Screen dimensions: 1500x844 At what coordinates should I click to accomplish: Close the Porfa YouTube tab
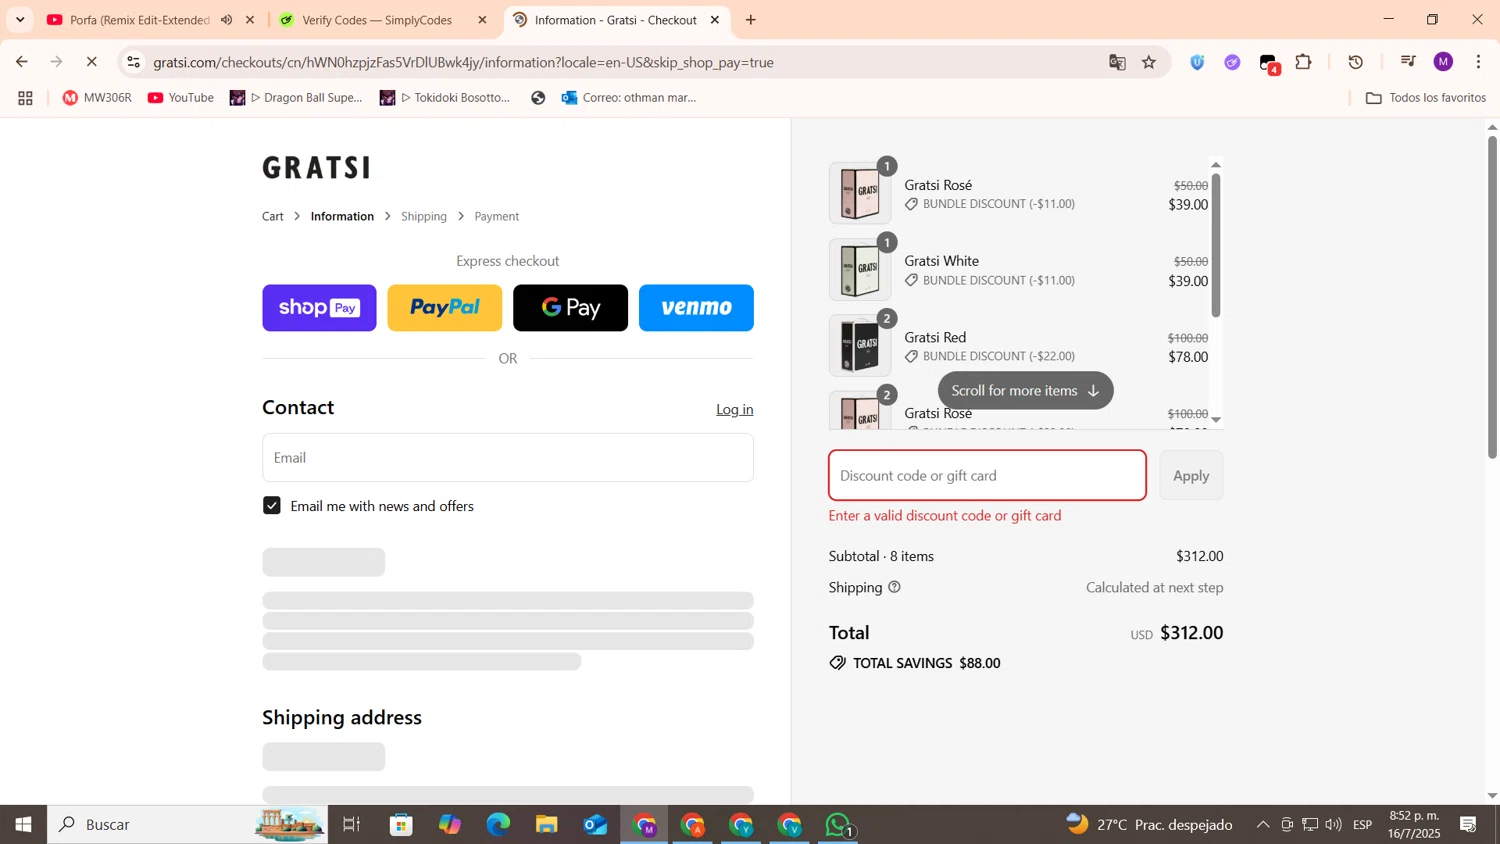pos(250,20)
